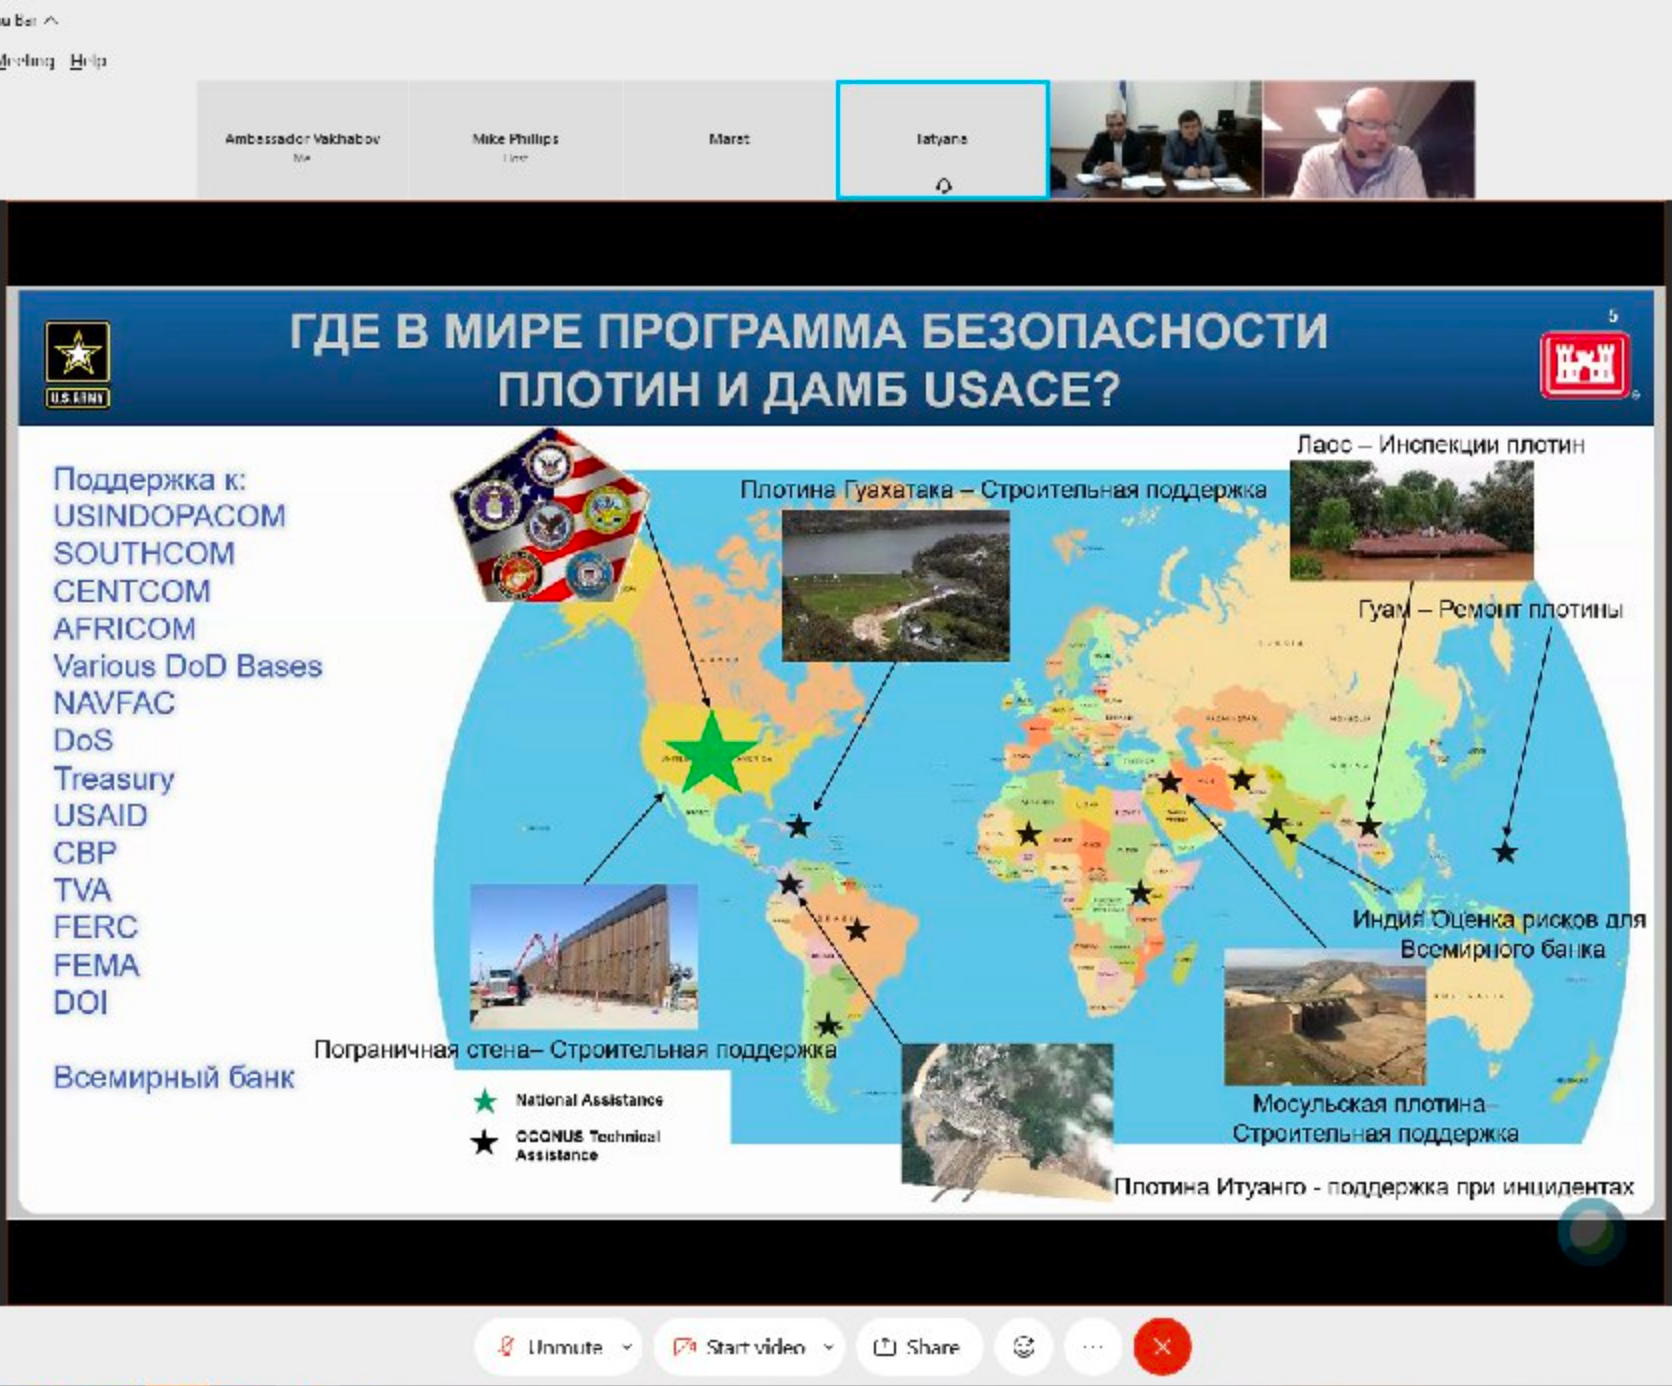Image resolution: width=1672 pixels, height=1386 pixels.
Task: Open audio options arrow beside Unmute
Action: pos(627,1347)
